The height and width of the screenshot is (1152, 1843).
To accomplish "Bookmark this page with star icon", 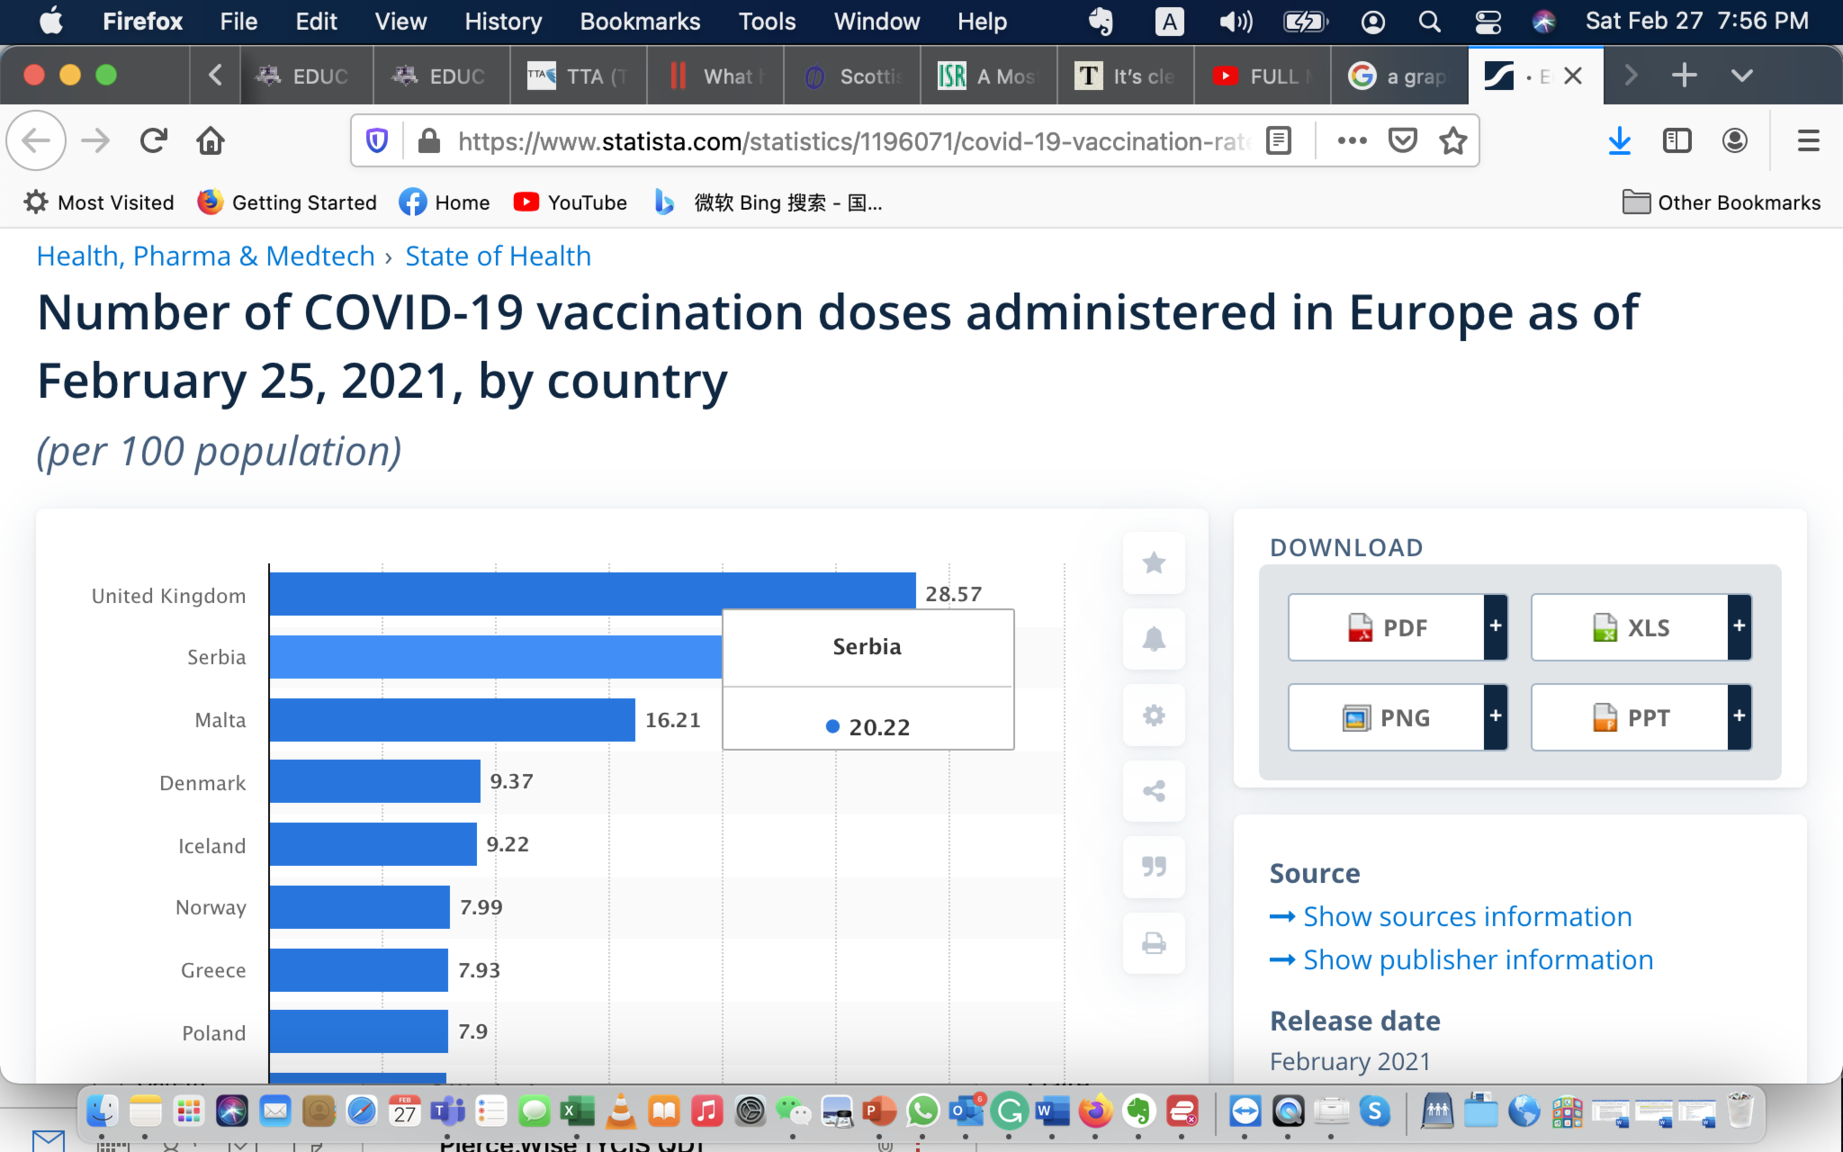I will click(1453, 141).
